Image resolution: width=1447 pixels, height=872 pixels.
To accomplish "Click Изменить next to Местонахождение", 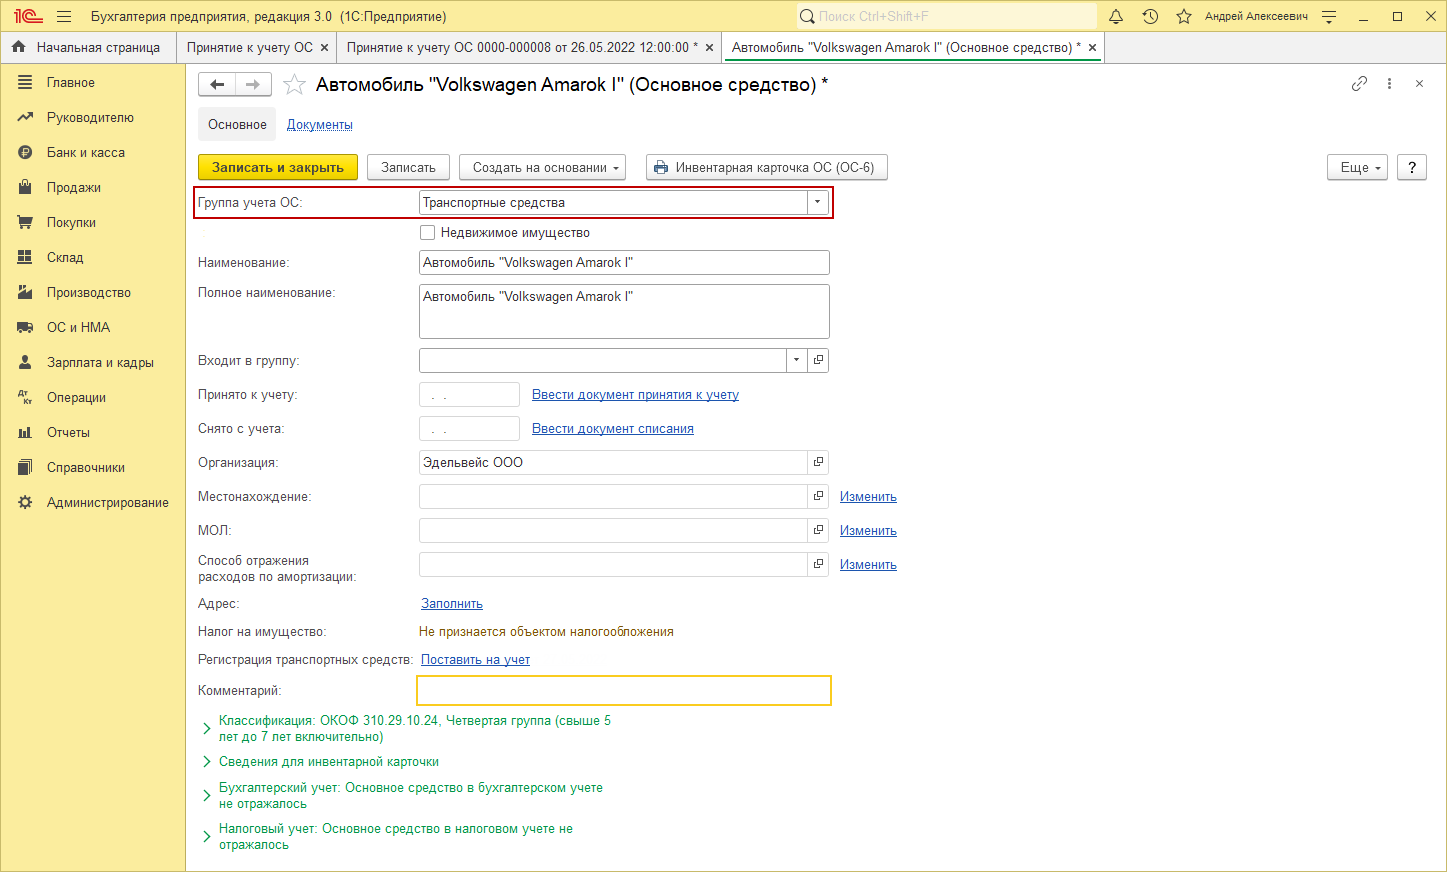I will pyautogui.click(x=868, y=496).
